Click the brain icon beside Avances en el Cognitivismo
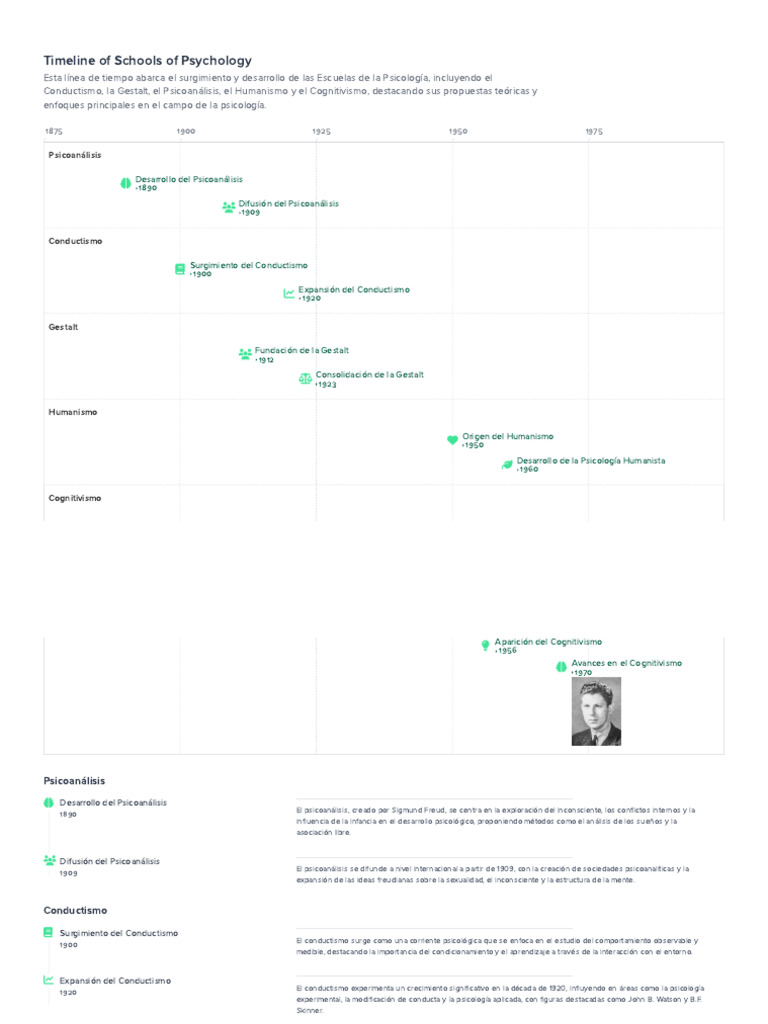Image resolution: width=768 pixels, height=1024 pixels. [561, 667]
